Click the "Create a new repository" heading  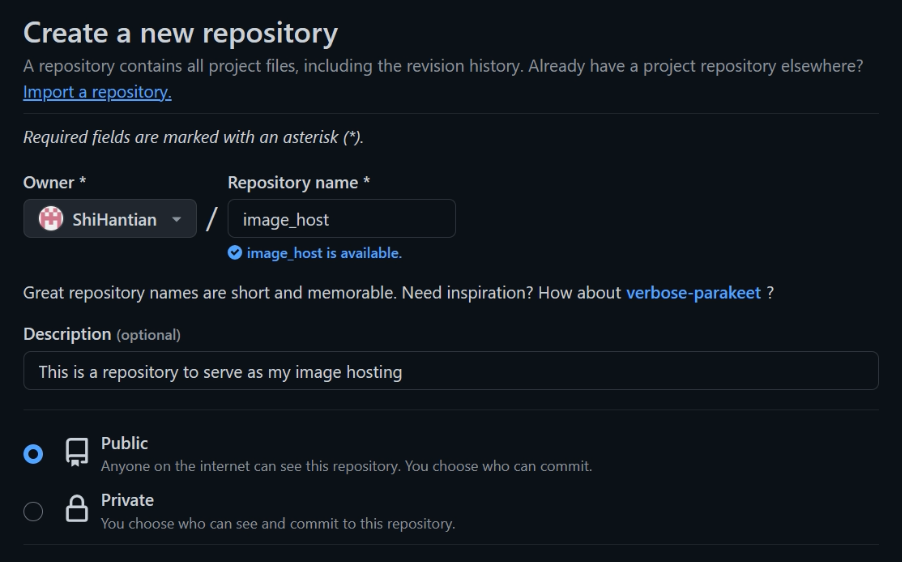180,33
